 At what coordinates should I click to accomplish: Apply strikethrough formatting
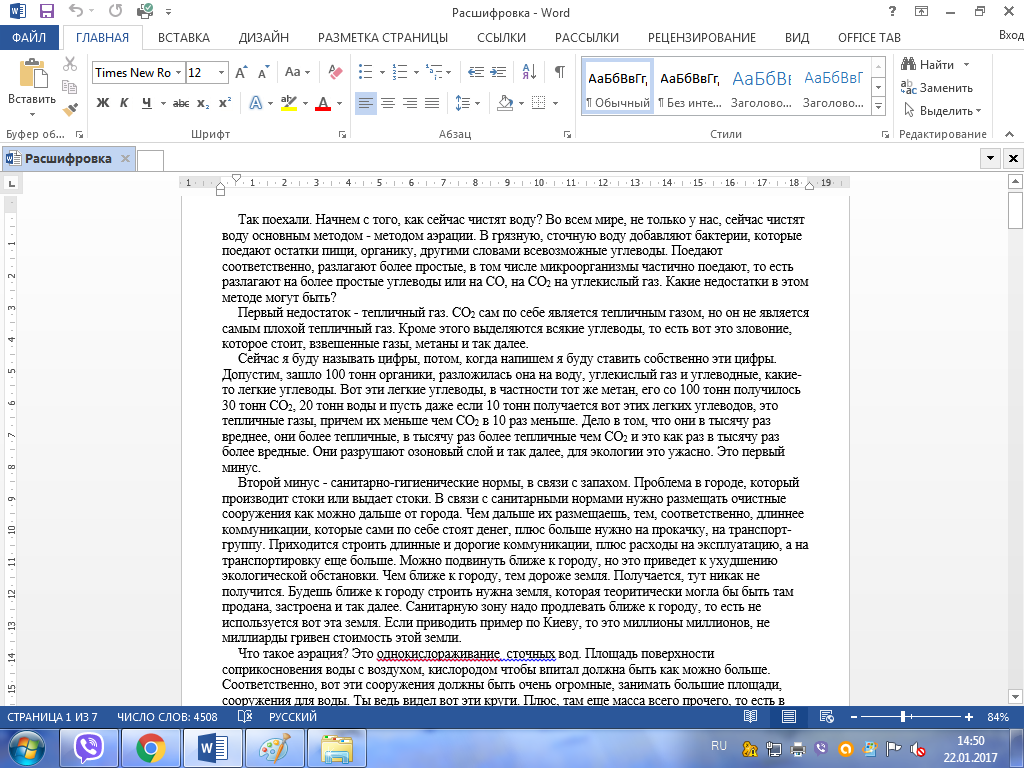click(x=181, y=103)
